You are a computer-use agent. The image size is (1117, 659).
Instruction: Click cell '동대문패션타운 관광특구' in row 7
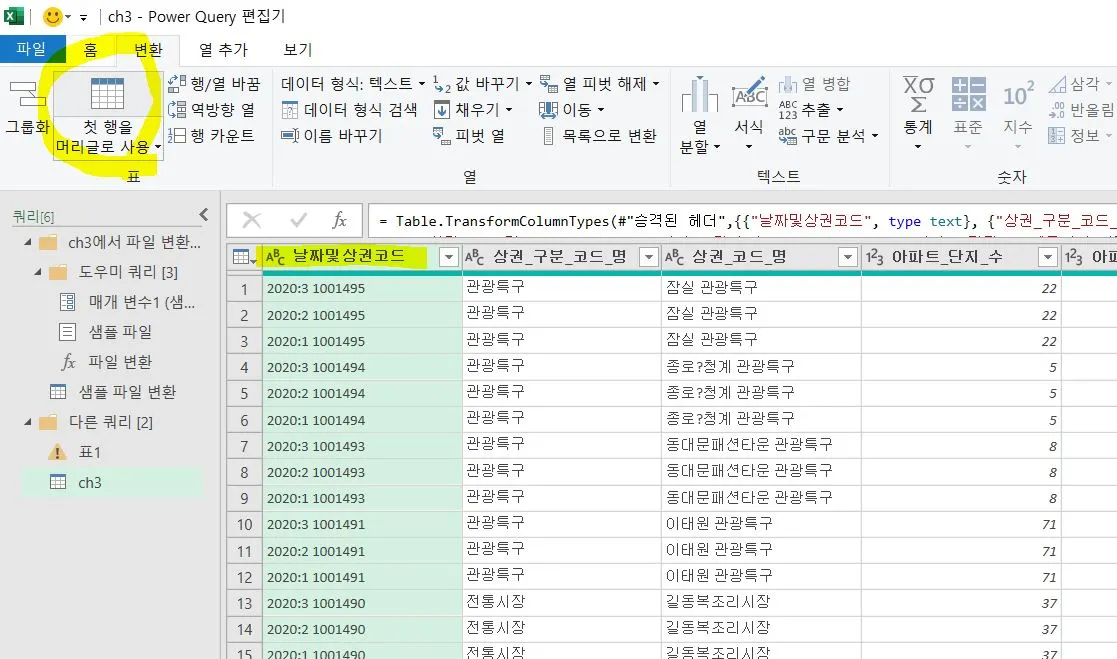tap(761, 446)
